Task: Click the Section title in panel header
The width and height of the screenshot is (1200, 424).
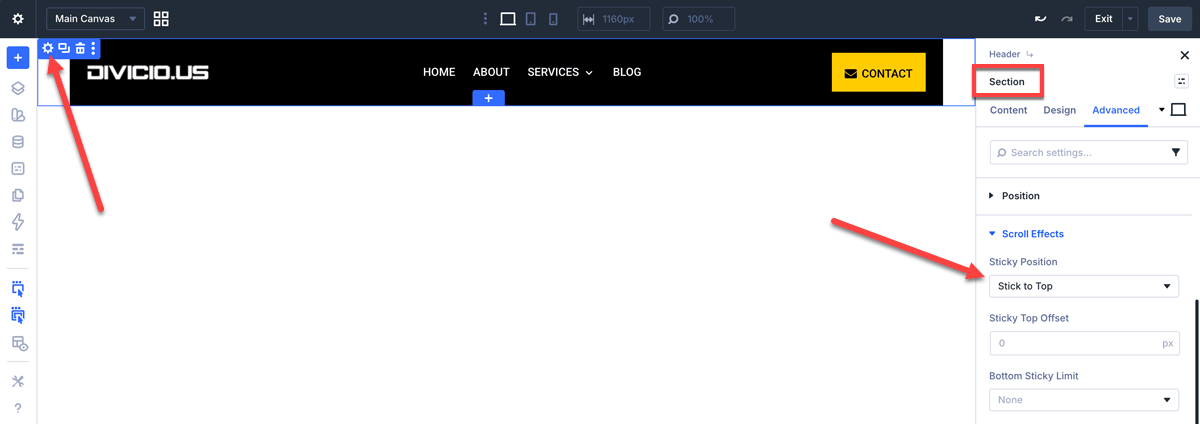Action: pos(1007,82)
